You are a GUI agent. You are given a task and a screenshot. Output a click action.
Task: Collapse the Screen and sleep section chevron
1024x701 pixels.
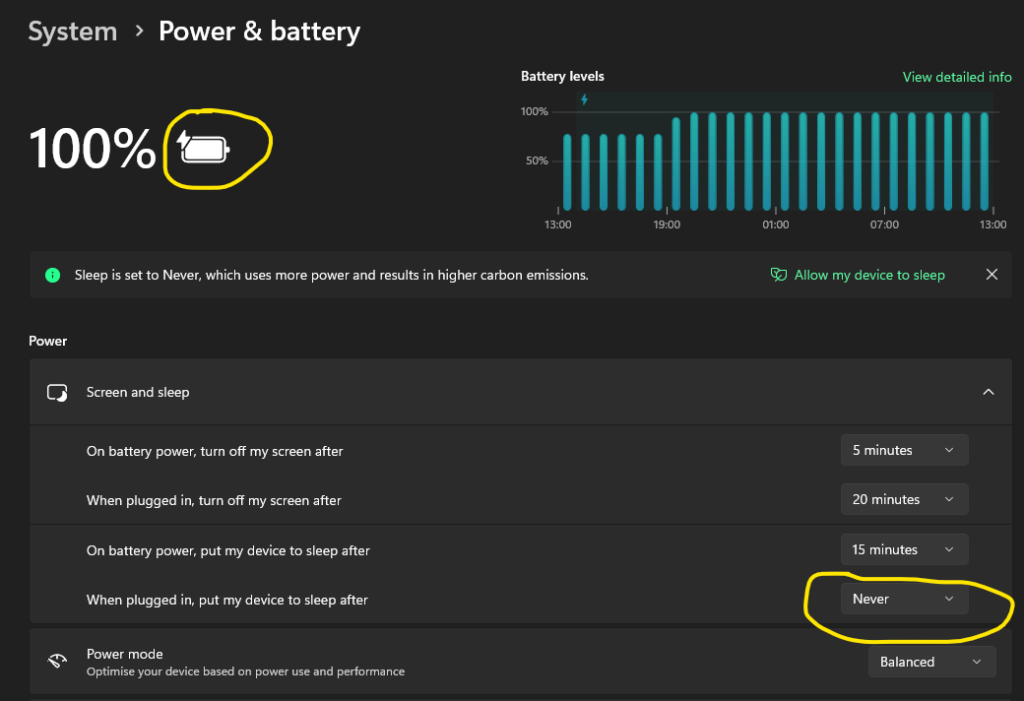pos(988,392)
